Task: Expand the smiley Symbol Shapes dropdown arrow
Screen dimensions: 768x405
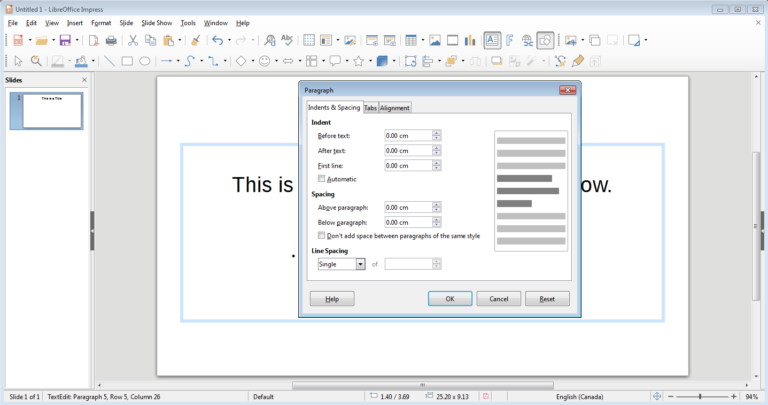Action: [x=277, y=61]
